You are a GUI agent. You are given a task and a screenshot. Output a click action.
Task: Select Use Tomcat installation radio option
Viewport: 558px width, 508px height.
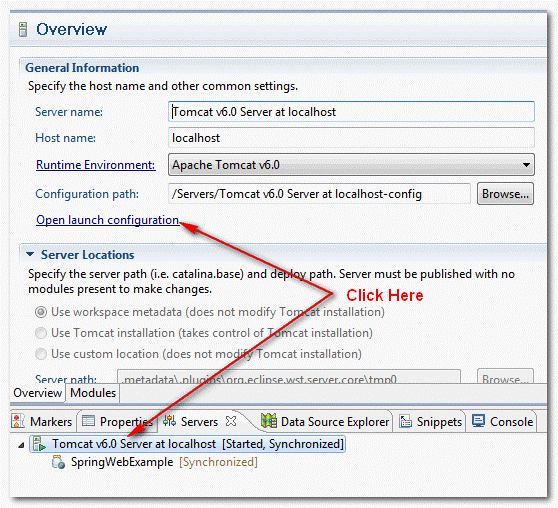(41, 333)
